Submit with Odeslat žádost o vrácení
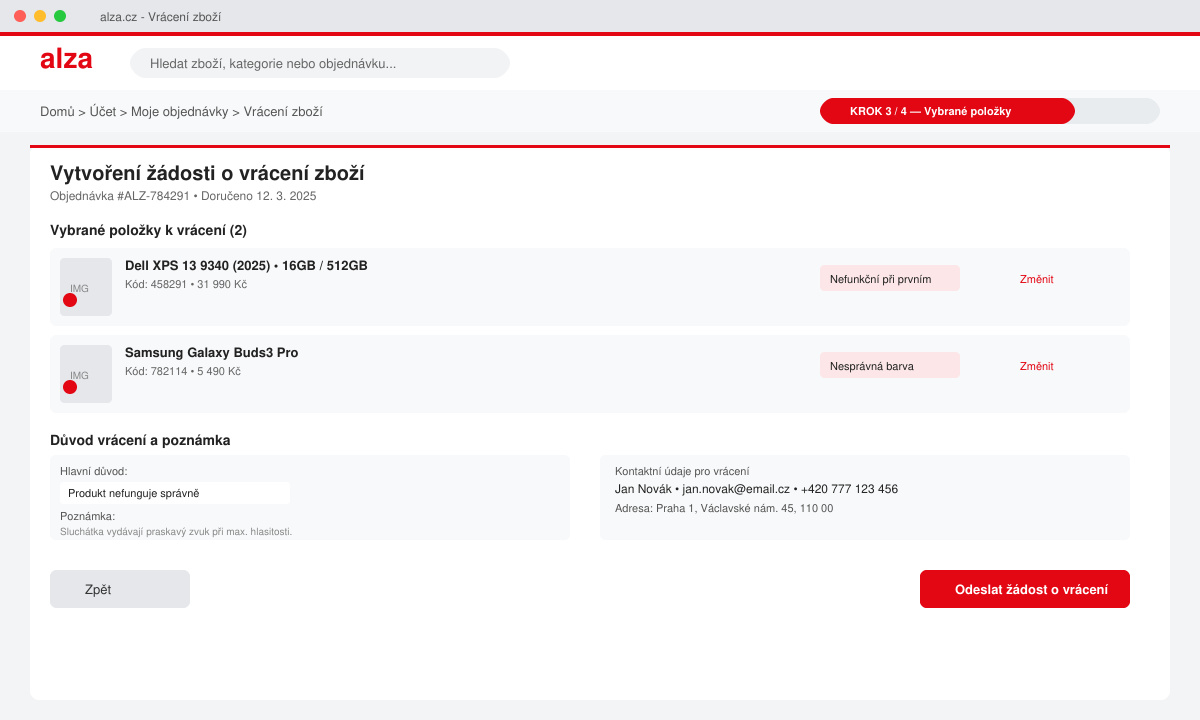The image size is (1200, 720). coord(1025,589)
